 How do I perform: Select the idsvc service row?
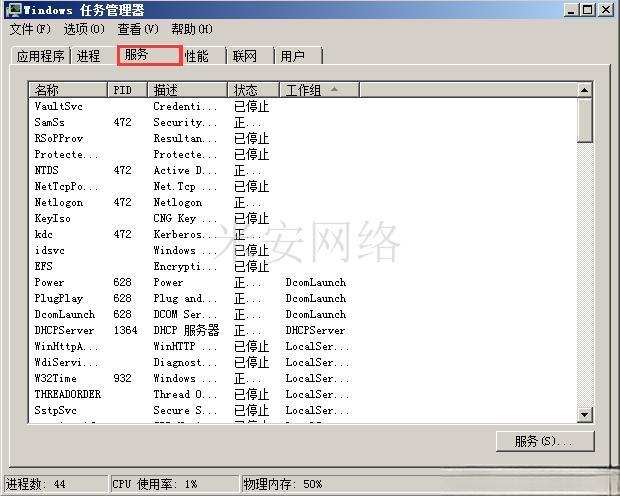(303, 250)
